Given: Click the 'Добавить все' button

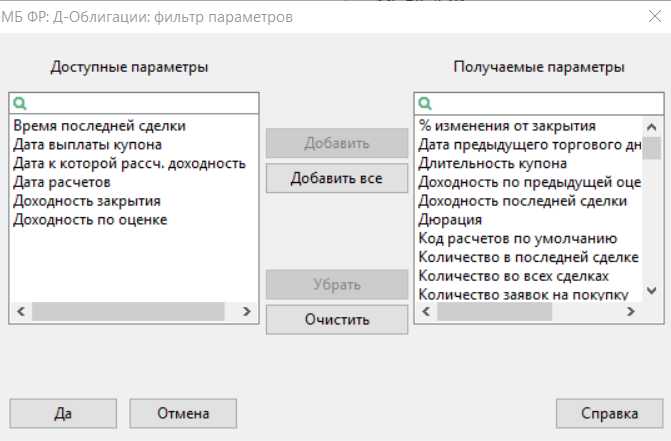Looking at the screenshot, I should click(323, 179).
